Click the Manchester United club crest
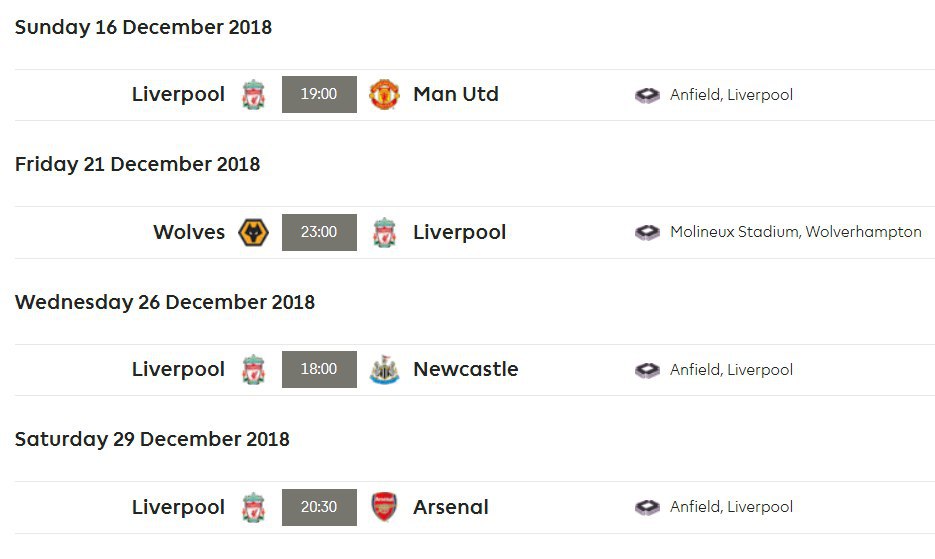Image resolution: width=935 pixels, height=559 pixels. pyautogui.click(x=384, y=94)
